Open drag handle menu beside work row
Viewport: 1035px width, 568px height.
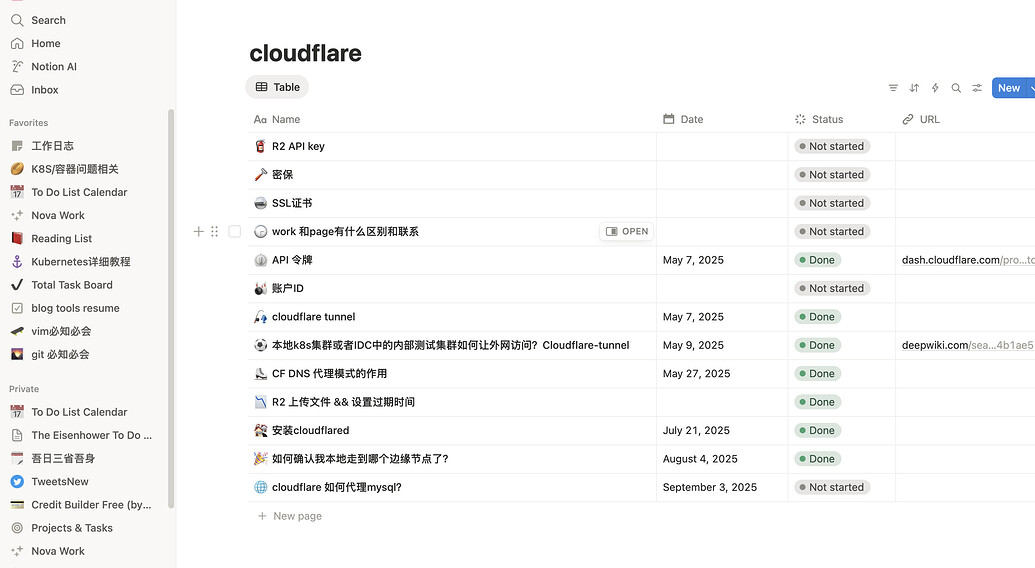tap(215, 232)
